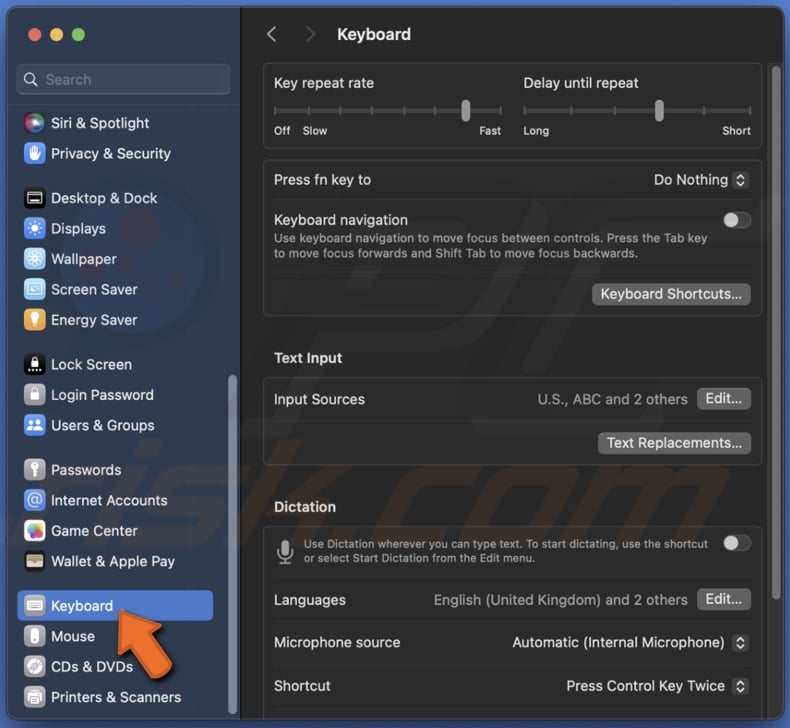This screenshot has width=790, height=728.
Task: Click the 'Fast' label under Key repeat rate
Action: point(490,131)
